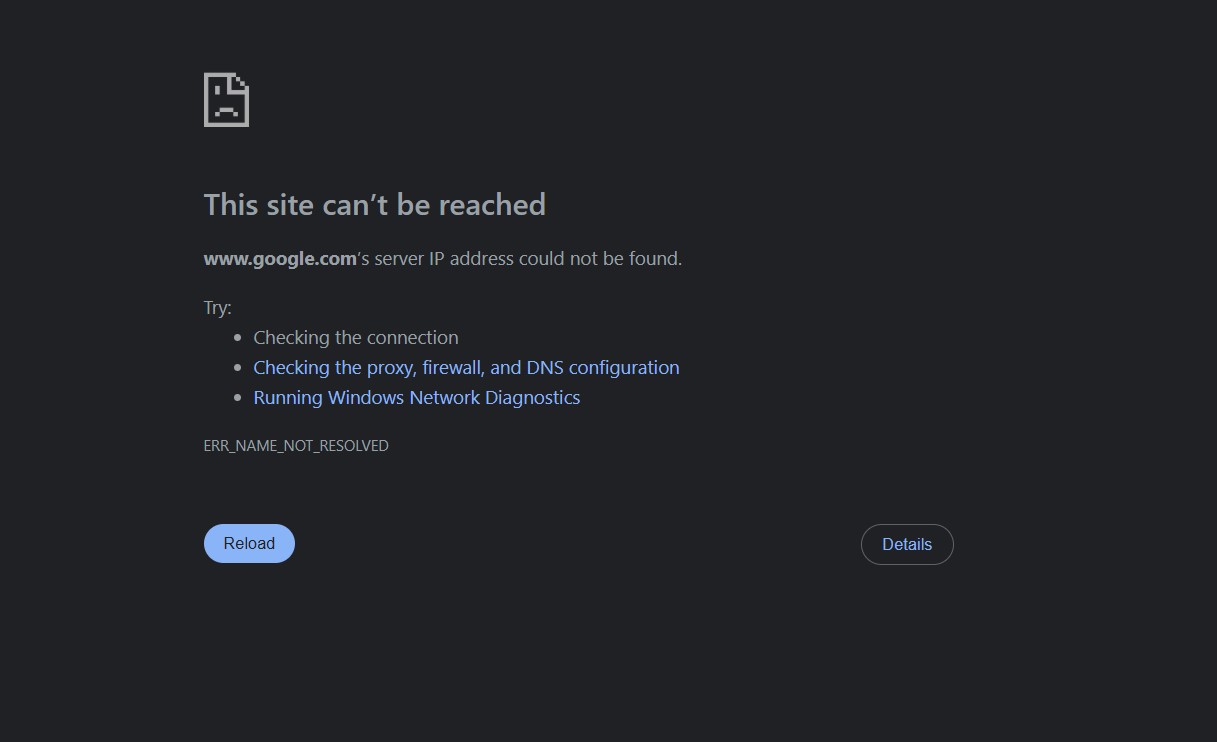This screenshot has width=1217, height=742.
Task: Click the "This site can't be reached" heading
Action: click(x=374, y=205)
